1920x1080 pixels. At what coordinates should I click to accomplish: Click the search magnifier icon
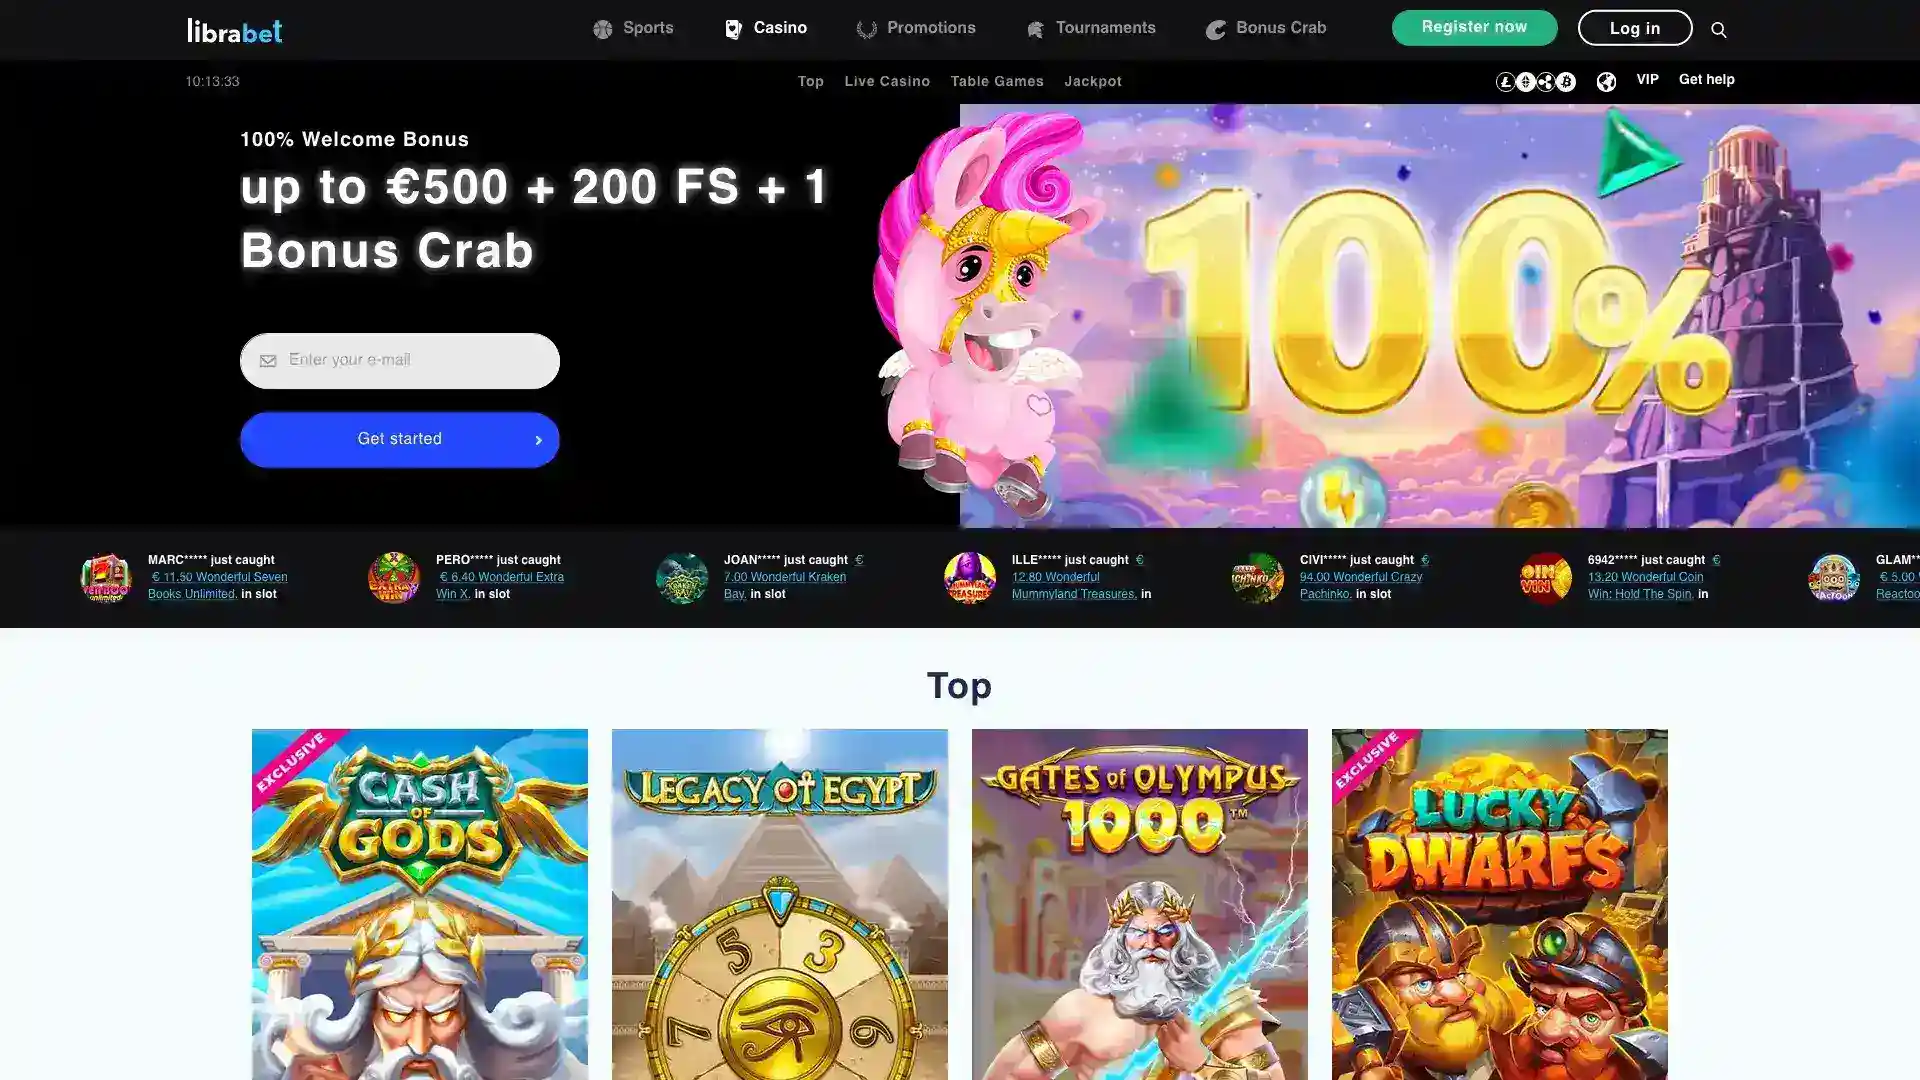click(x=1718, y=30)
